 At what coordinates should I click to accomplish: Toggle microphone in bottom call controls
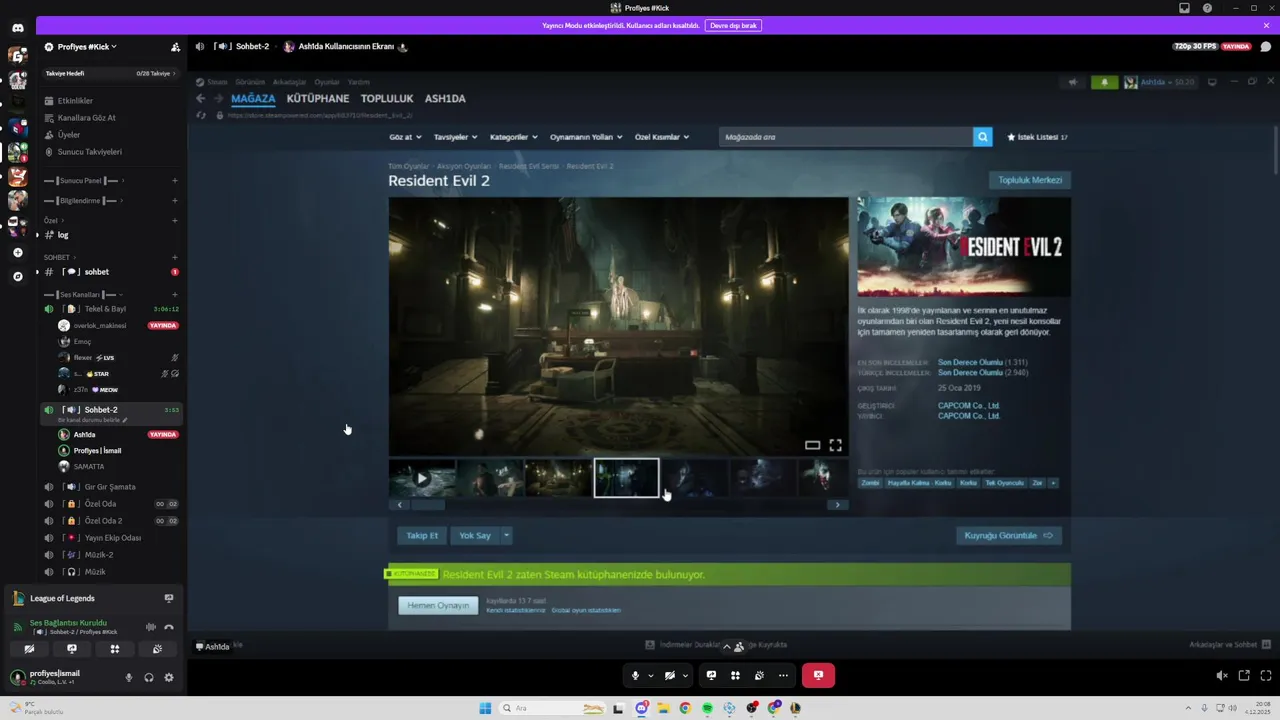tap(635, 675)
